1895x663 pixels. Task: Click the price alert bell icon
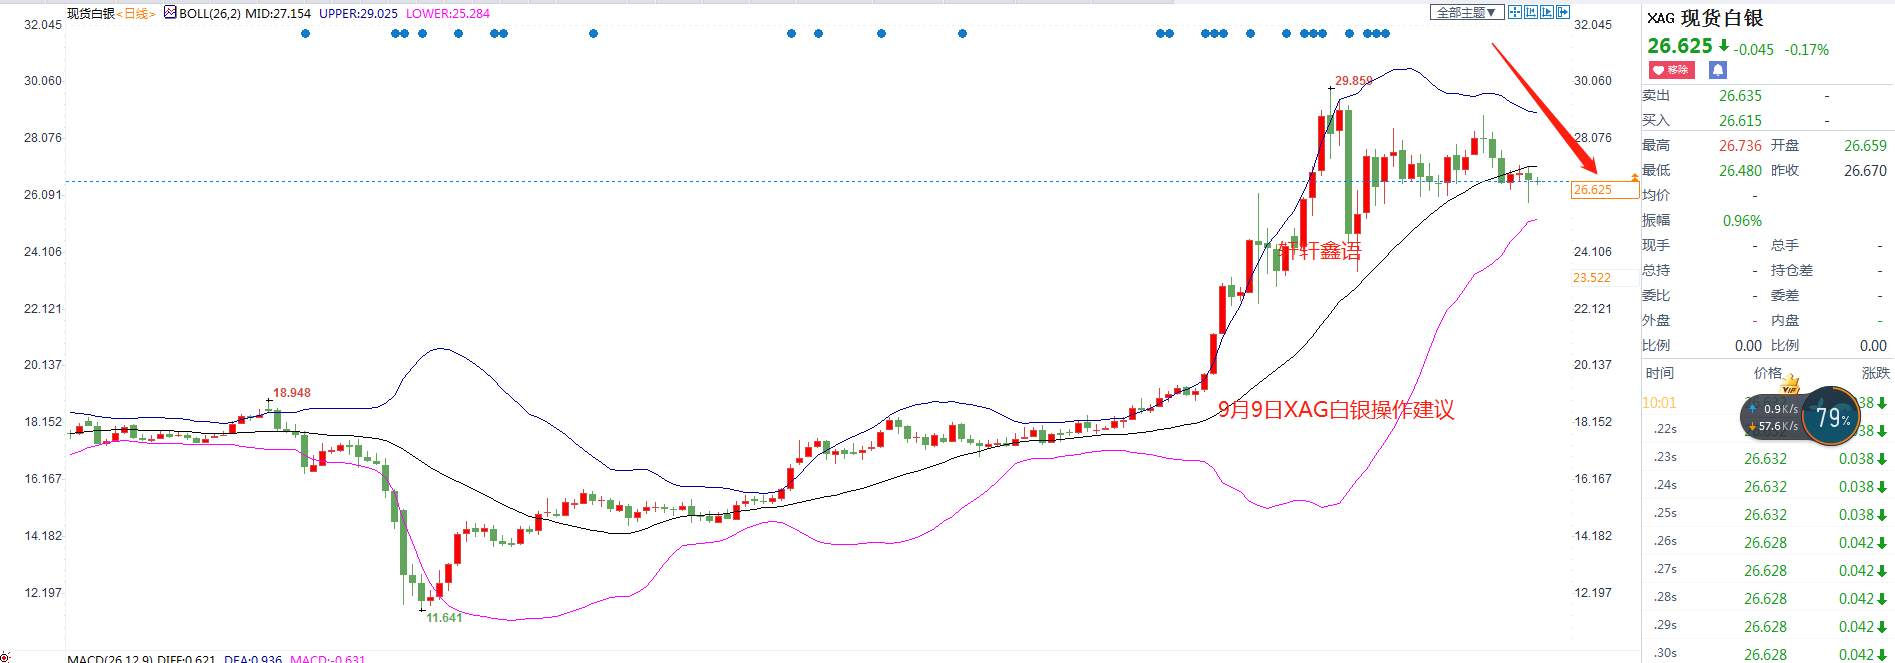[1717, 70]
